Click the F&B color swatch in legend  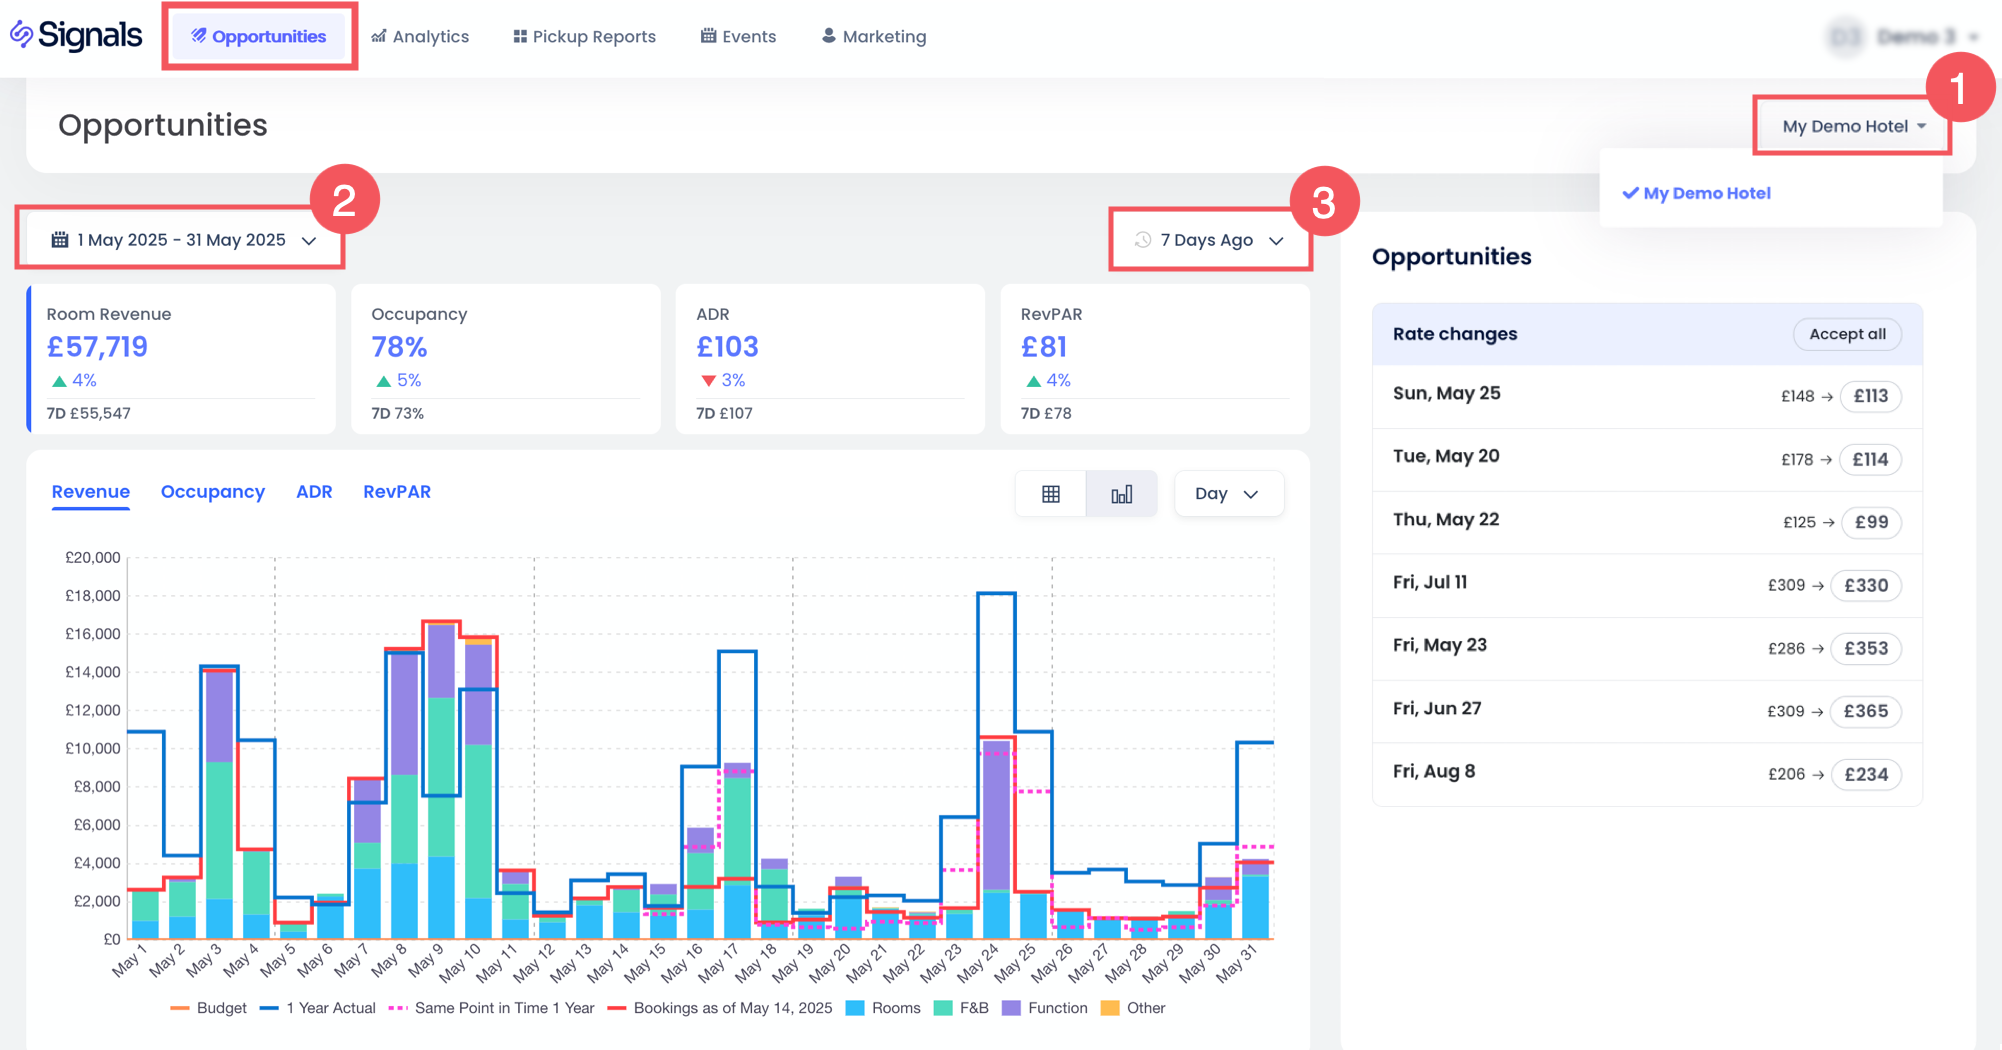pos(943,1008)
